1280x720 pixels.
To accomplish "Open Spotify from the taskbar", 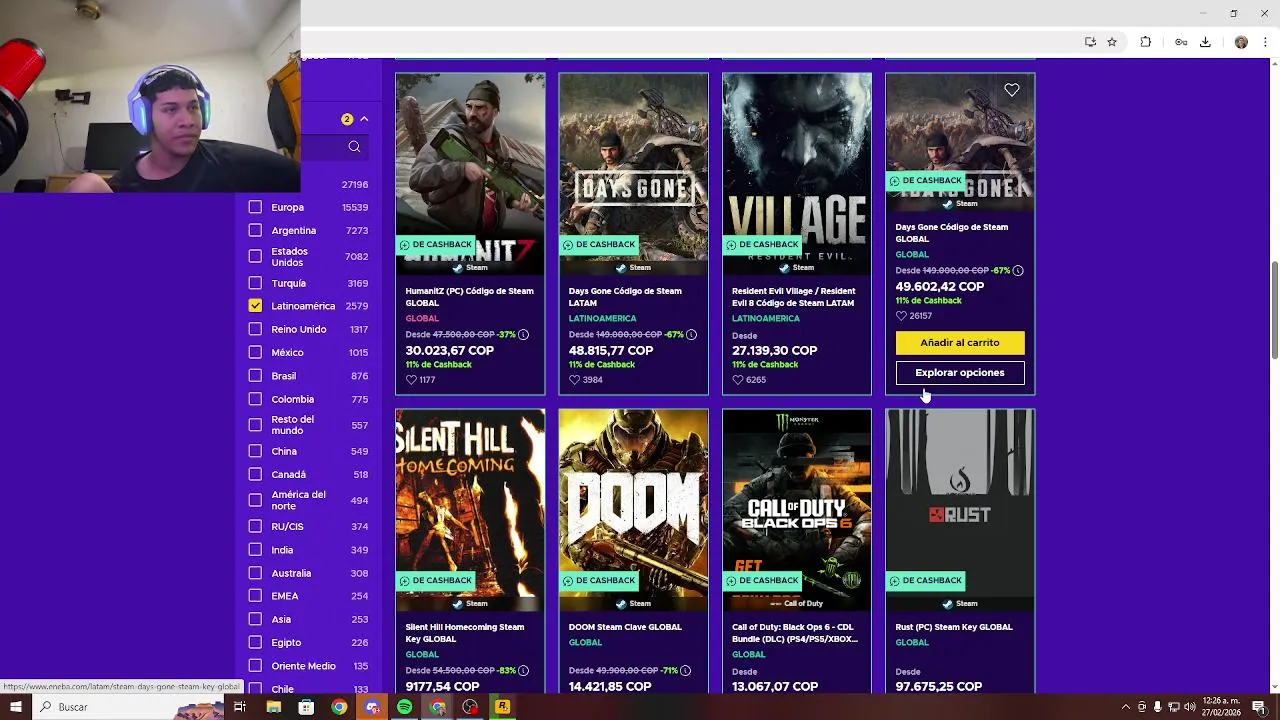I will click(404, 707).
